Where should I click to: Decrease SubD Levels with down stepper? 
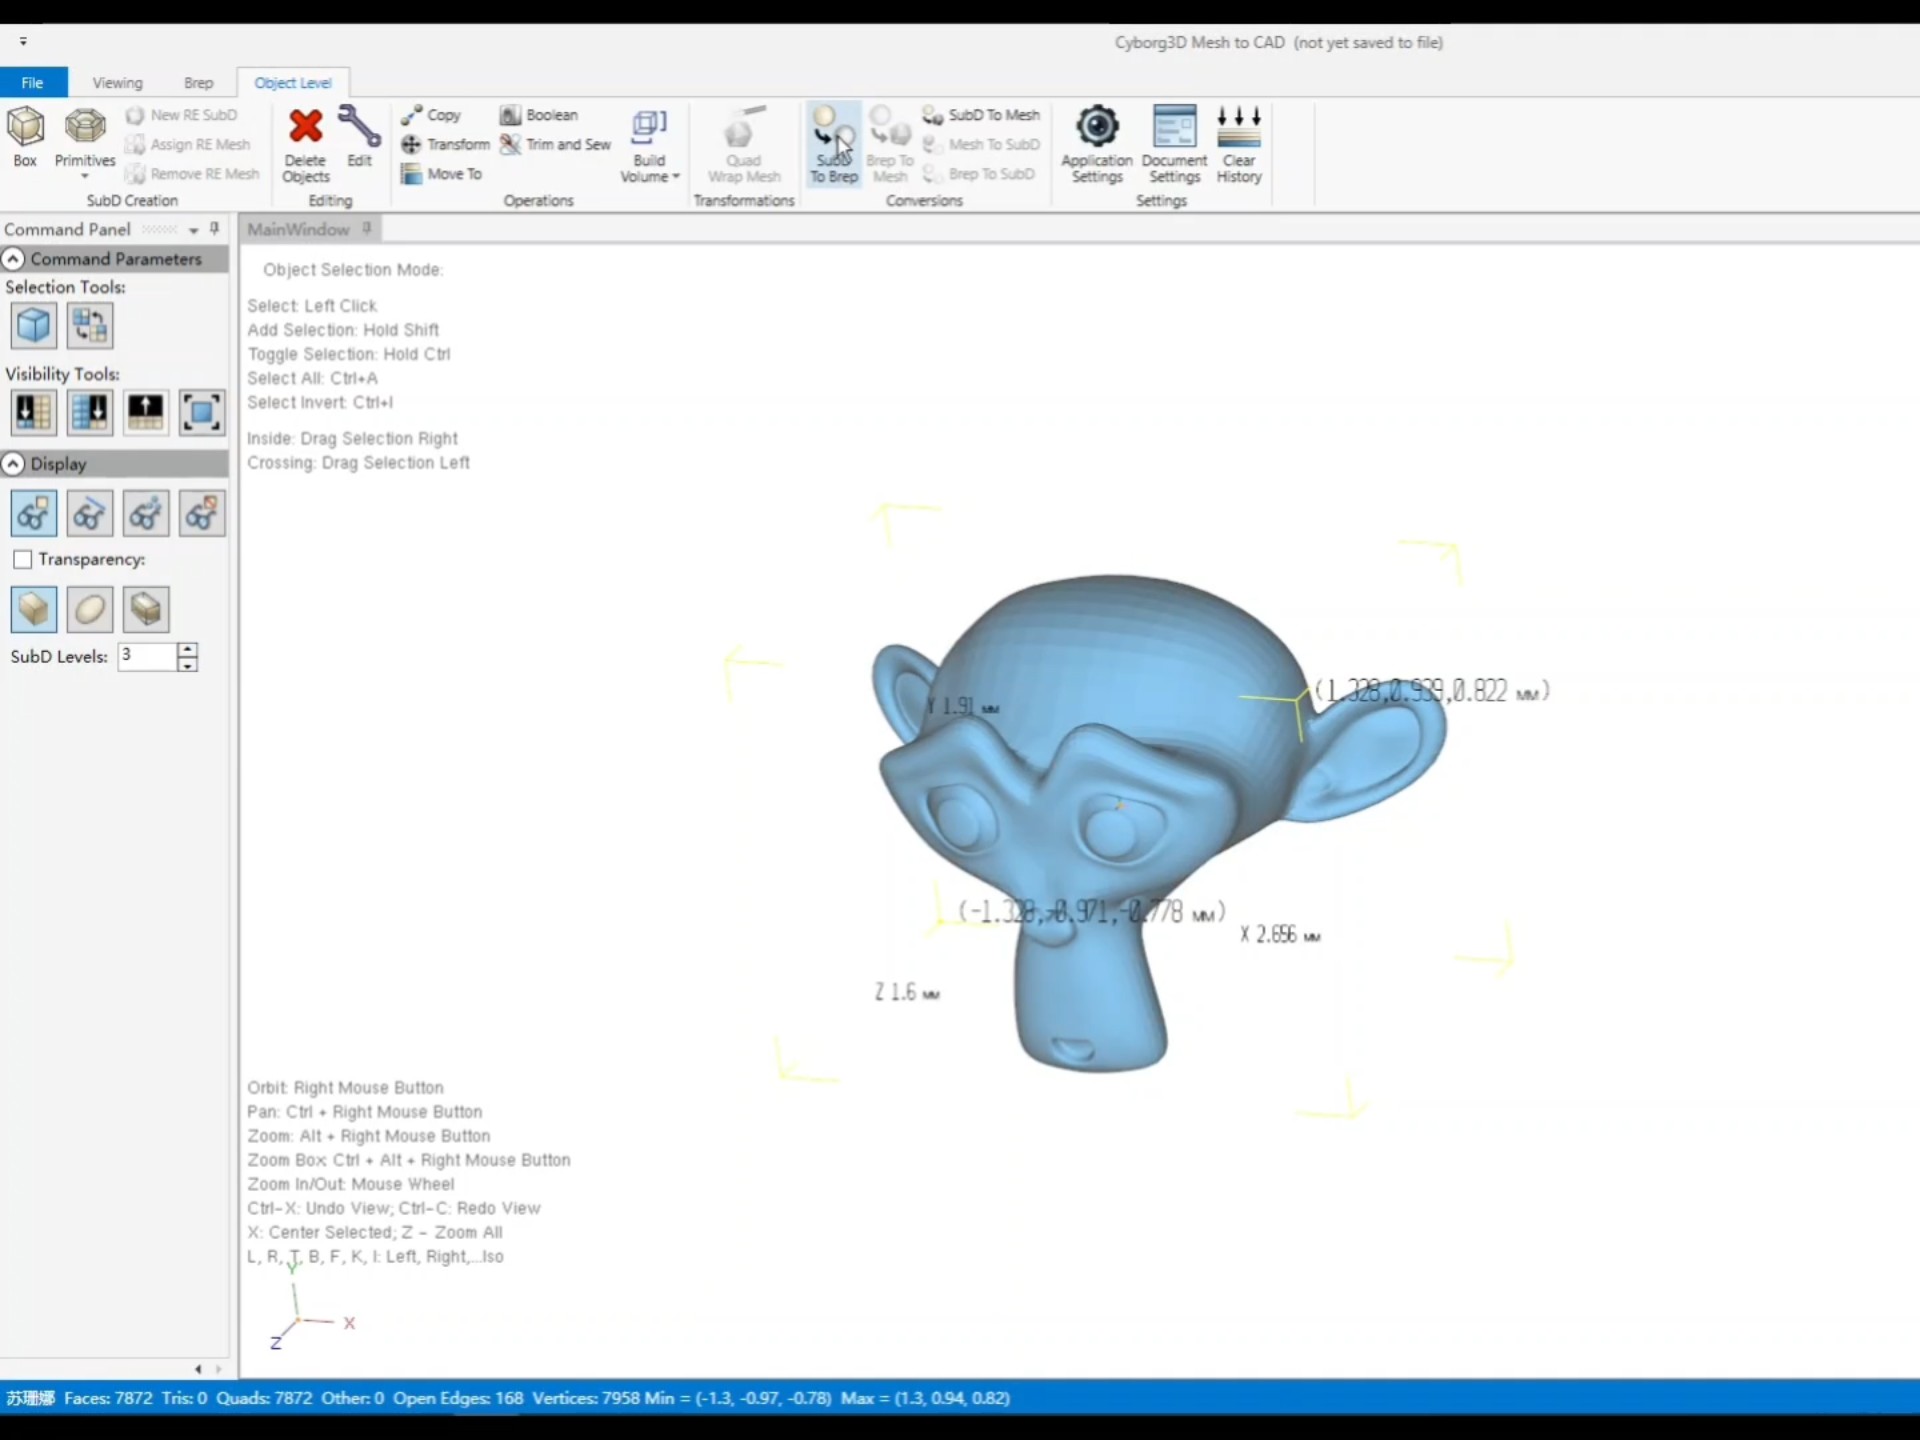187,664
